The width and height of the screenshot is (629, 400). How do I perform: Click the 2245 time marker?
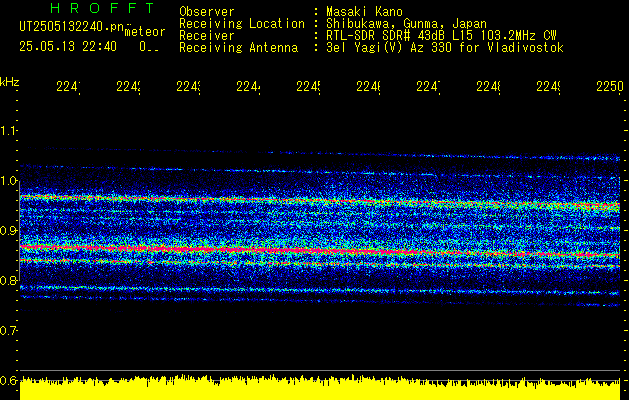tap(308, 86)
